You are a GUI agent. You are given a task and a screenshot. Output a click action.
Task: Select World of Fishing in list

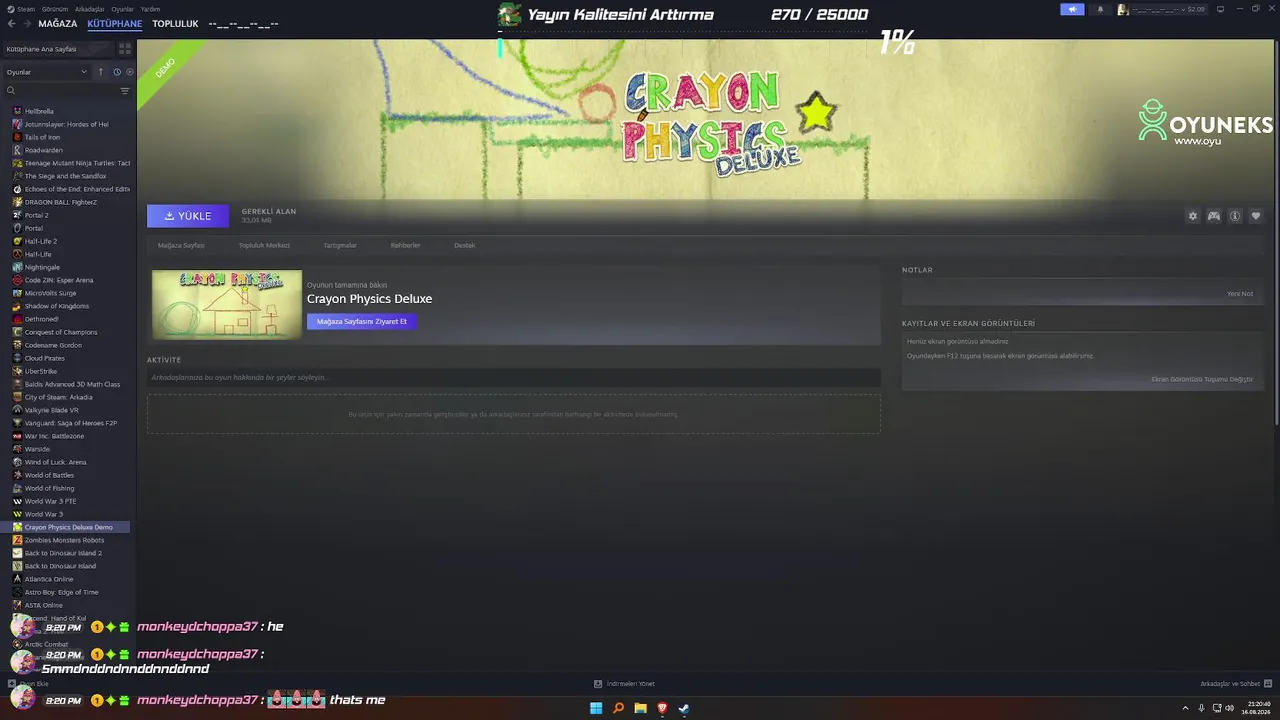click(65, 488)
